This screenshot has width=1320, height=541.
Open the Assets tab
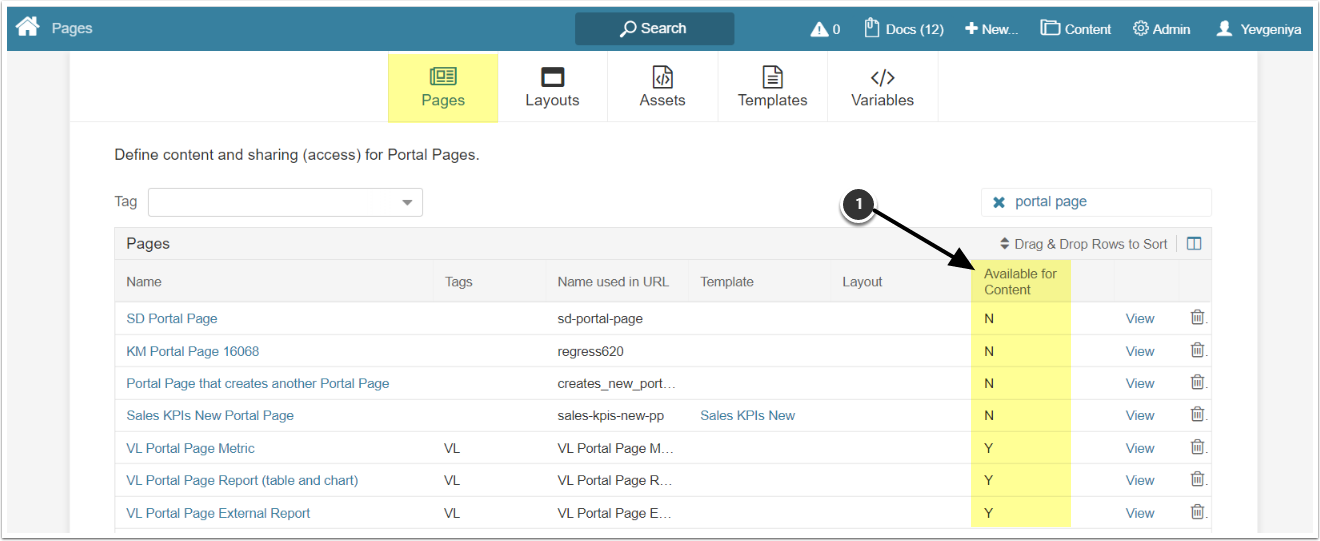662,88
